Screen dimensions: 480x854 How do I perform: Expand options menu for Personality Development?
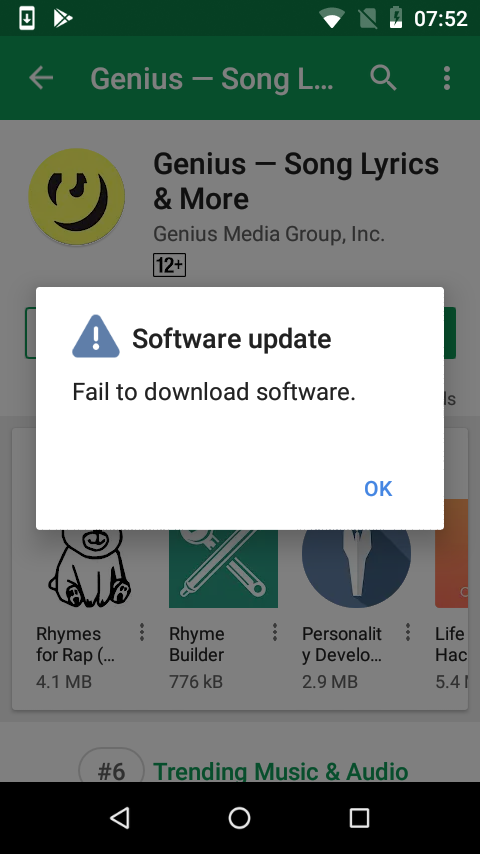[x=408, y=632]
